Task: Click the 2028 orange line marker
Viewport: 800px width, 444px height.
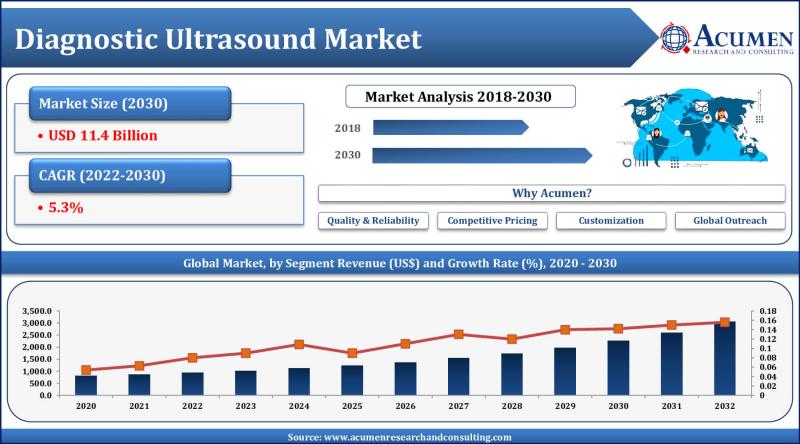Action: click(512, 339)
